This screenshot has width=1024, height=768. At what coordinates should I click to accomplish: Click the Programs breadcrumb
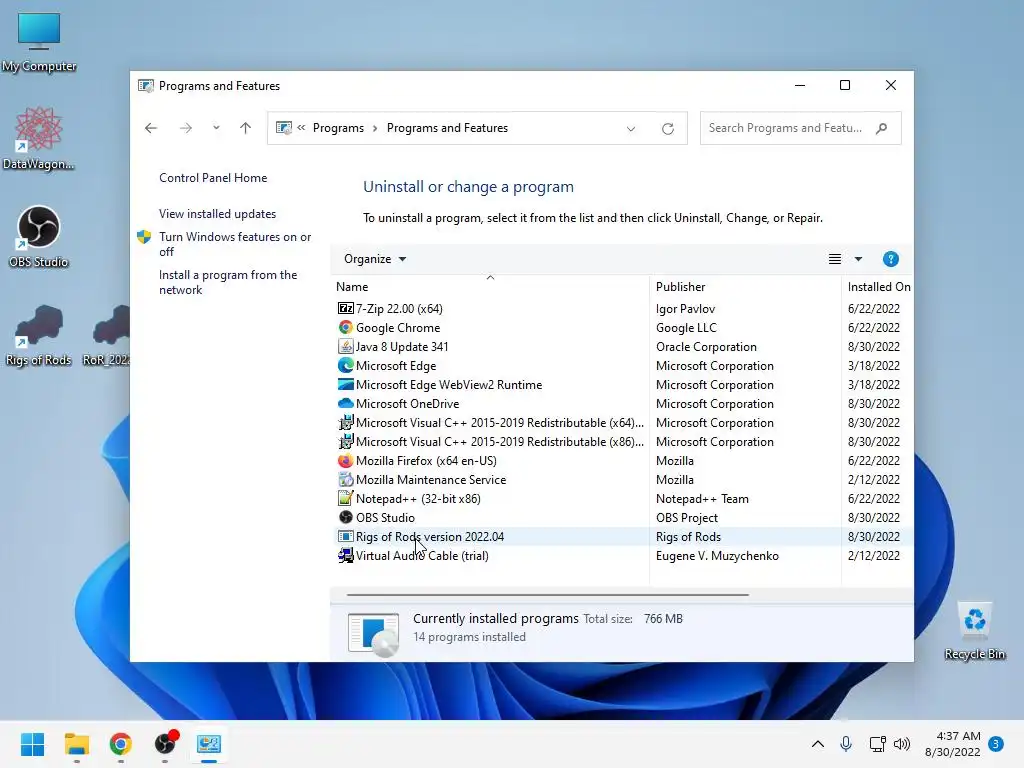pyautogui.click(x=338, y=128)
